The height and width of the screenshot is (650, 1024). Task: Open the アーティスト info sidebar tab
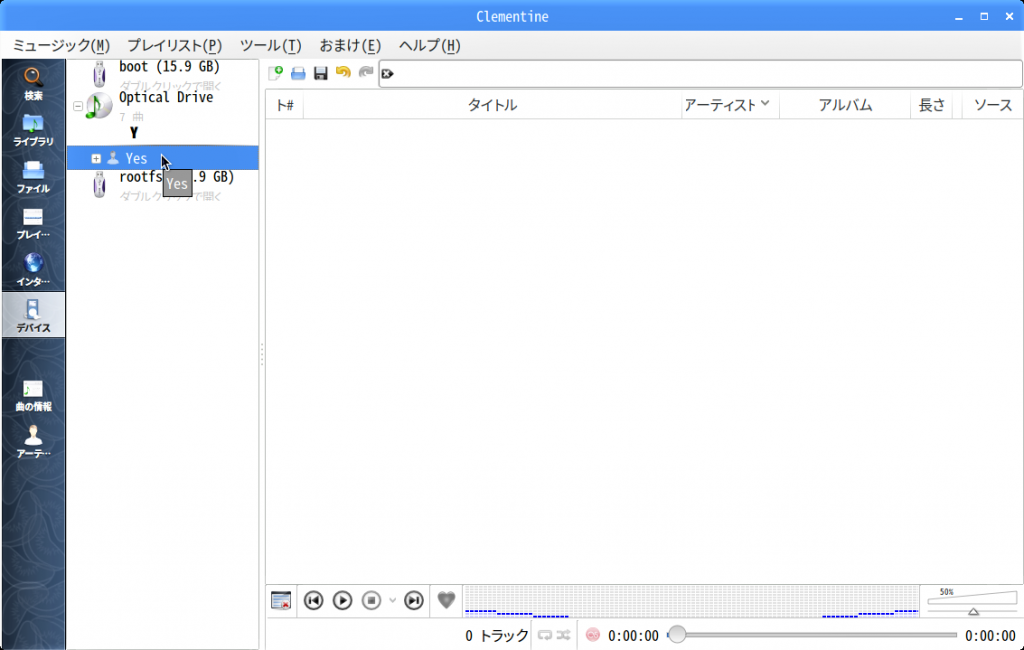33,441
